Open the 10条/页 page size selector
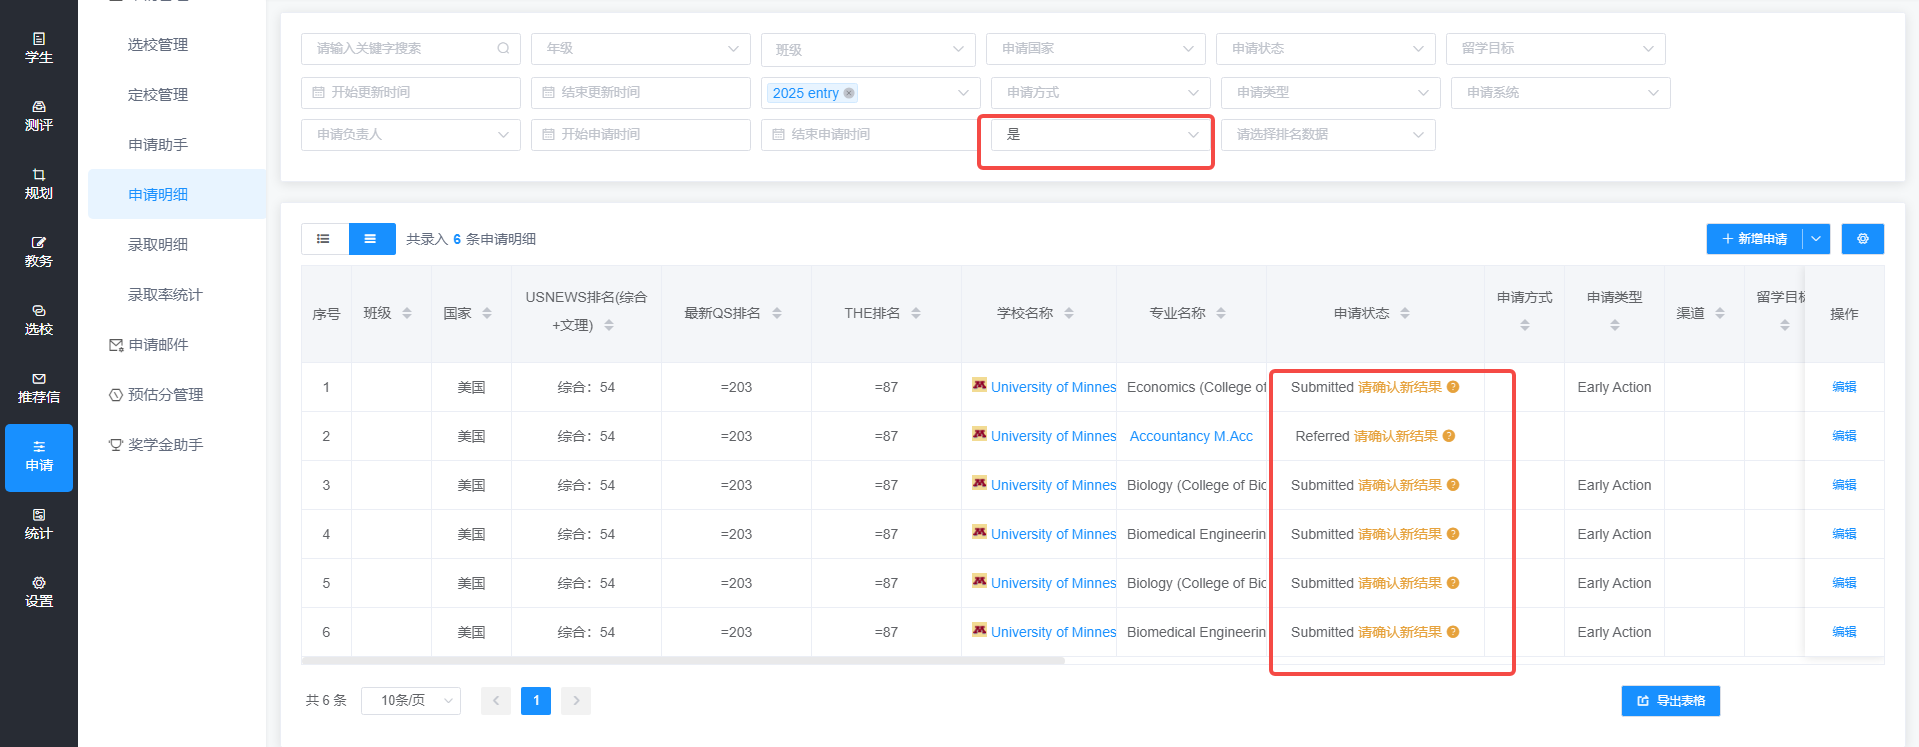This screenshot has height=747, width=1919. 411,701
